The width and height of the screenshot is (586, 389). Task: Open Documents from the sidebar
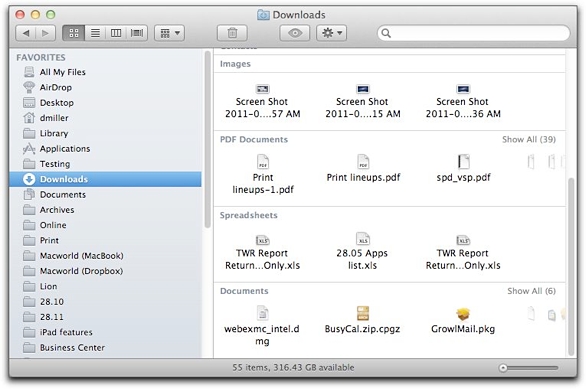(105, 195)
